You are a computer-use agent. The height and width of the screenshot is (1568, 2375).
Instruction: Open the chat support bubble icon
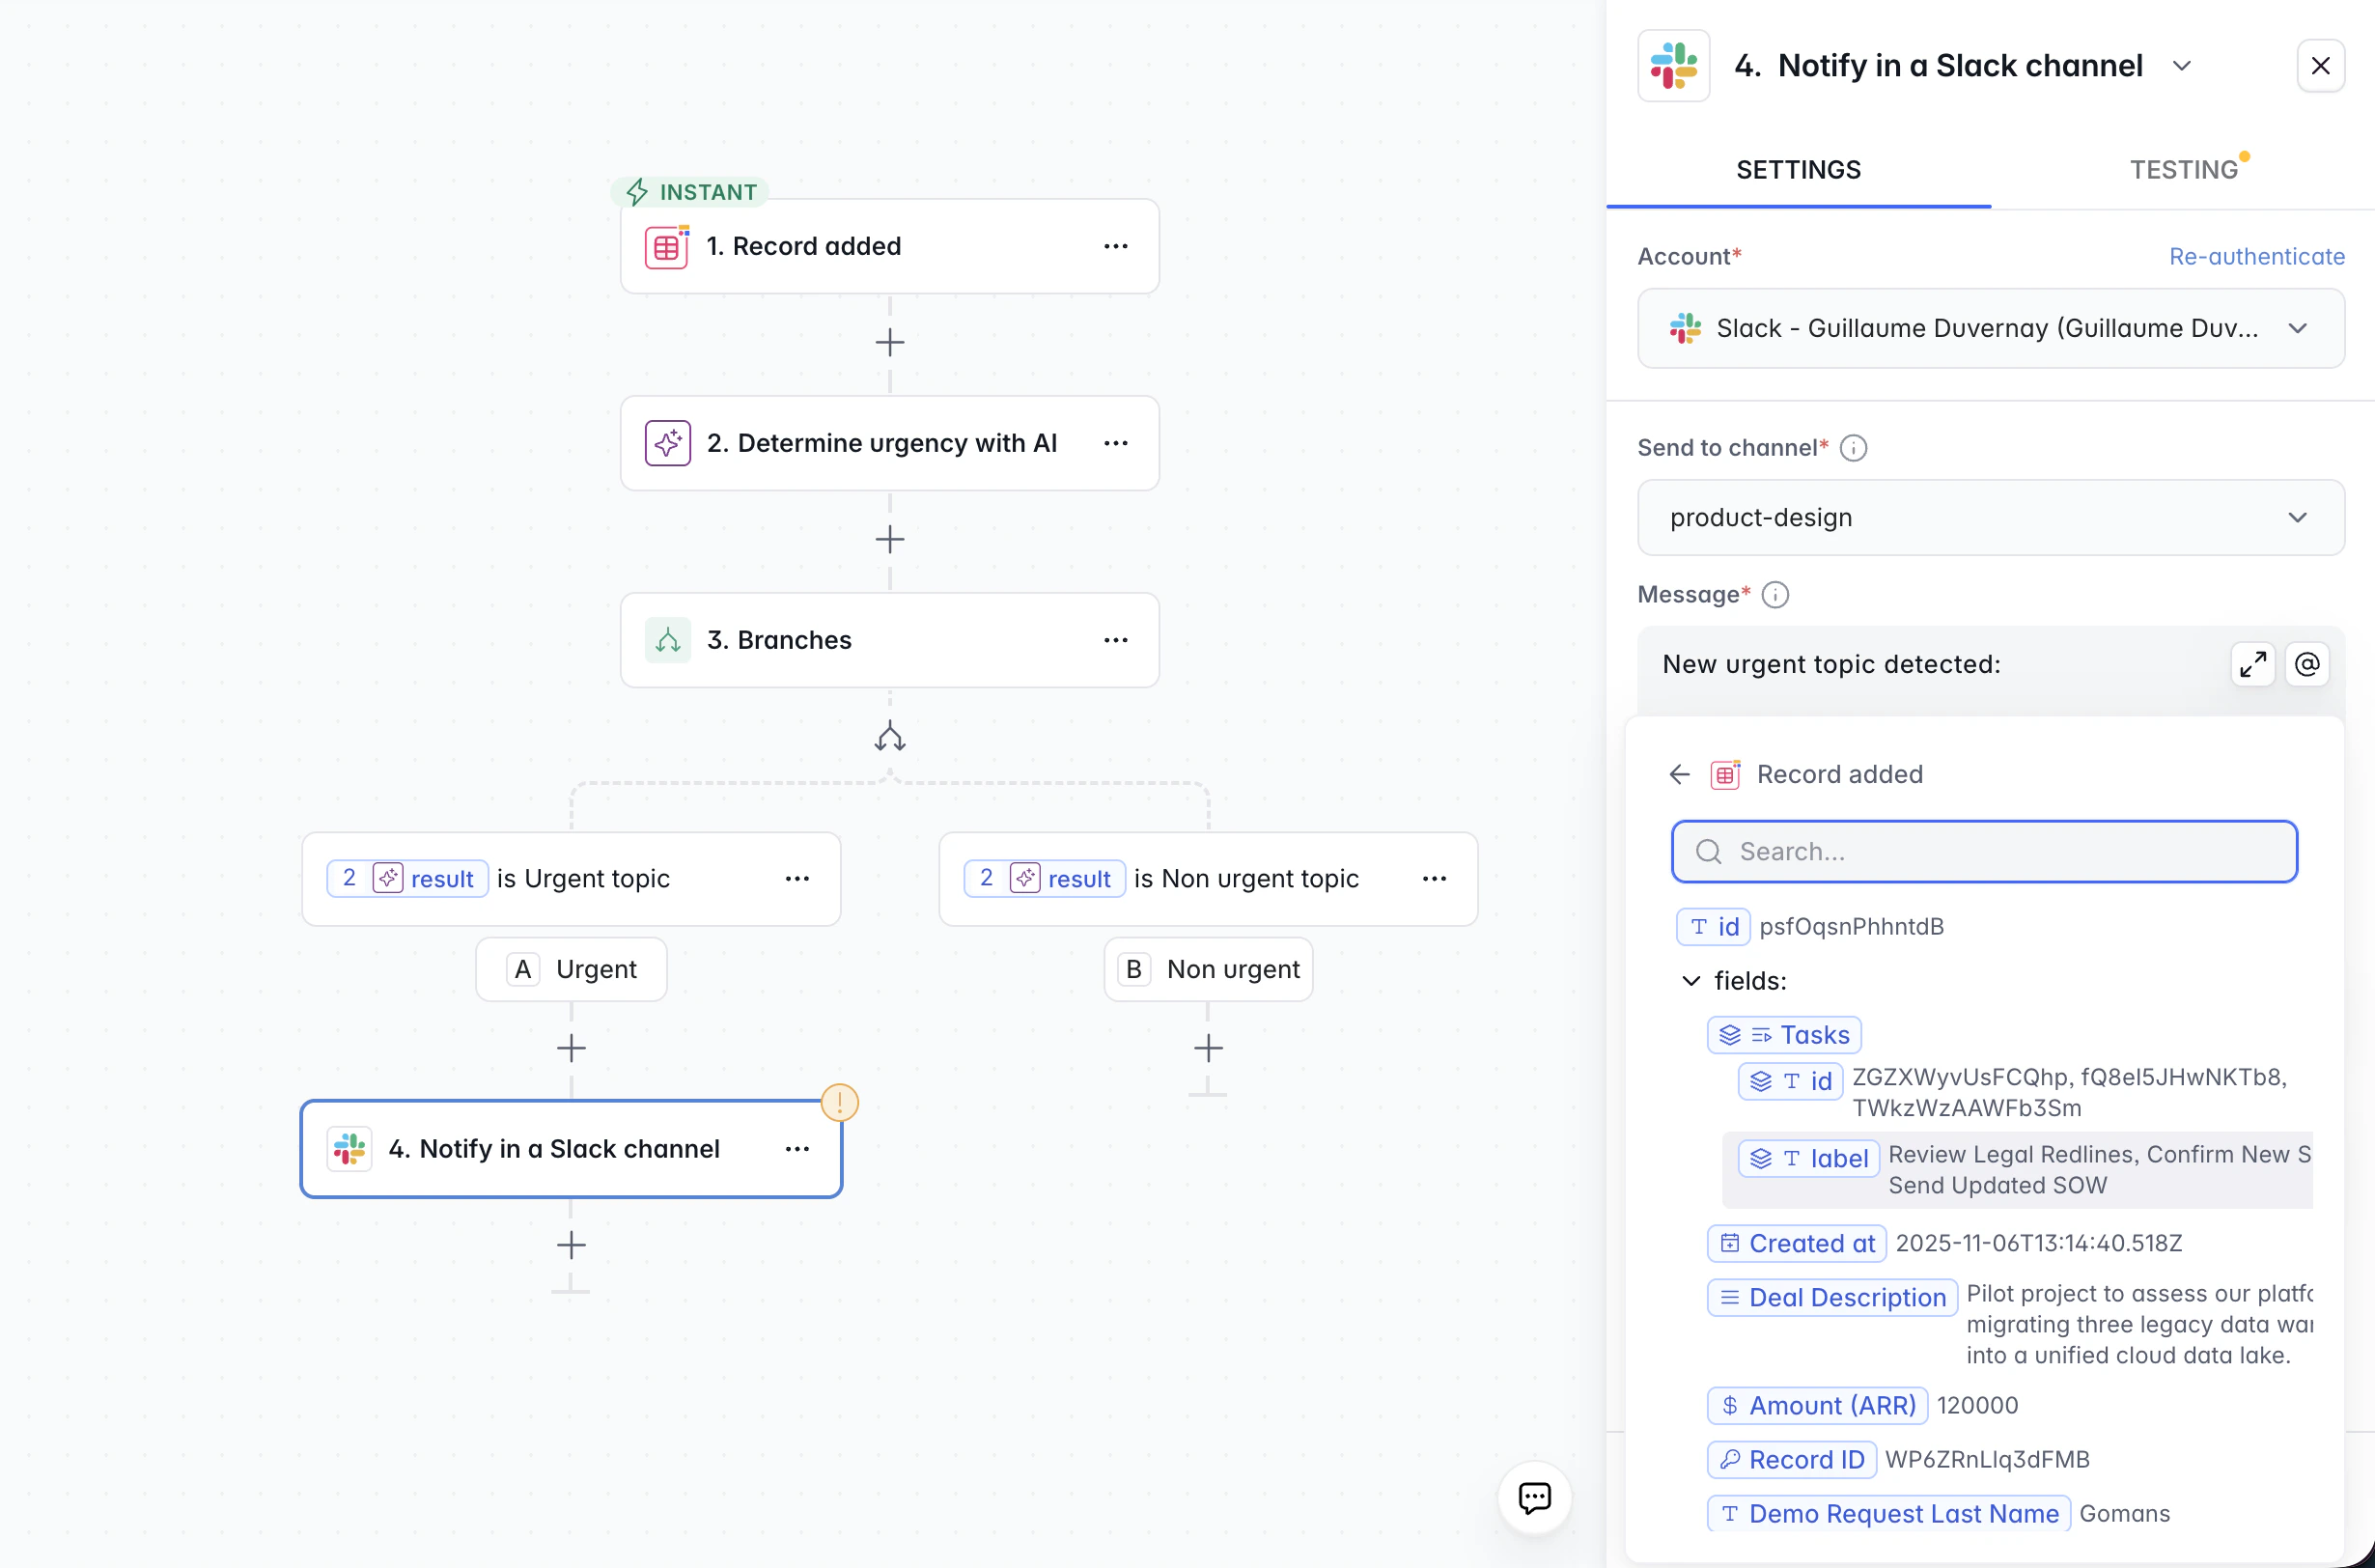[1534, 1497]
